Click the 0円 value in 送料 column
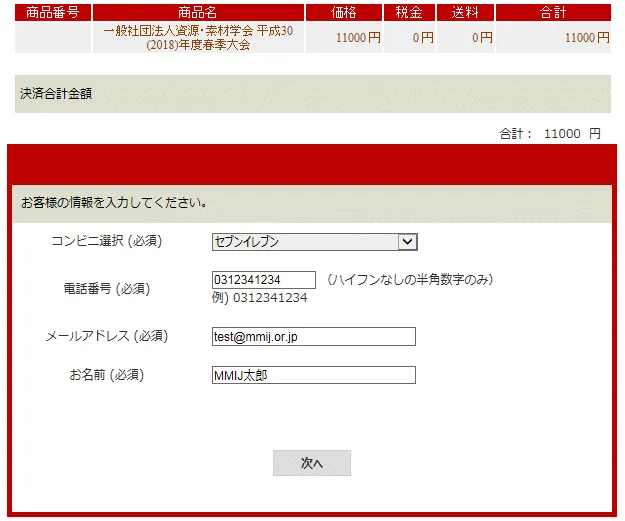625x521 pixels. [480, 38]
